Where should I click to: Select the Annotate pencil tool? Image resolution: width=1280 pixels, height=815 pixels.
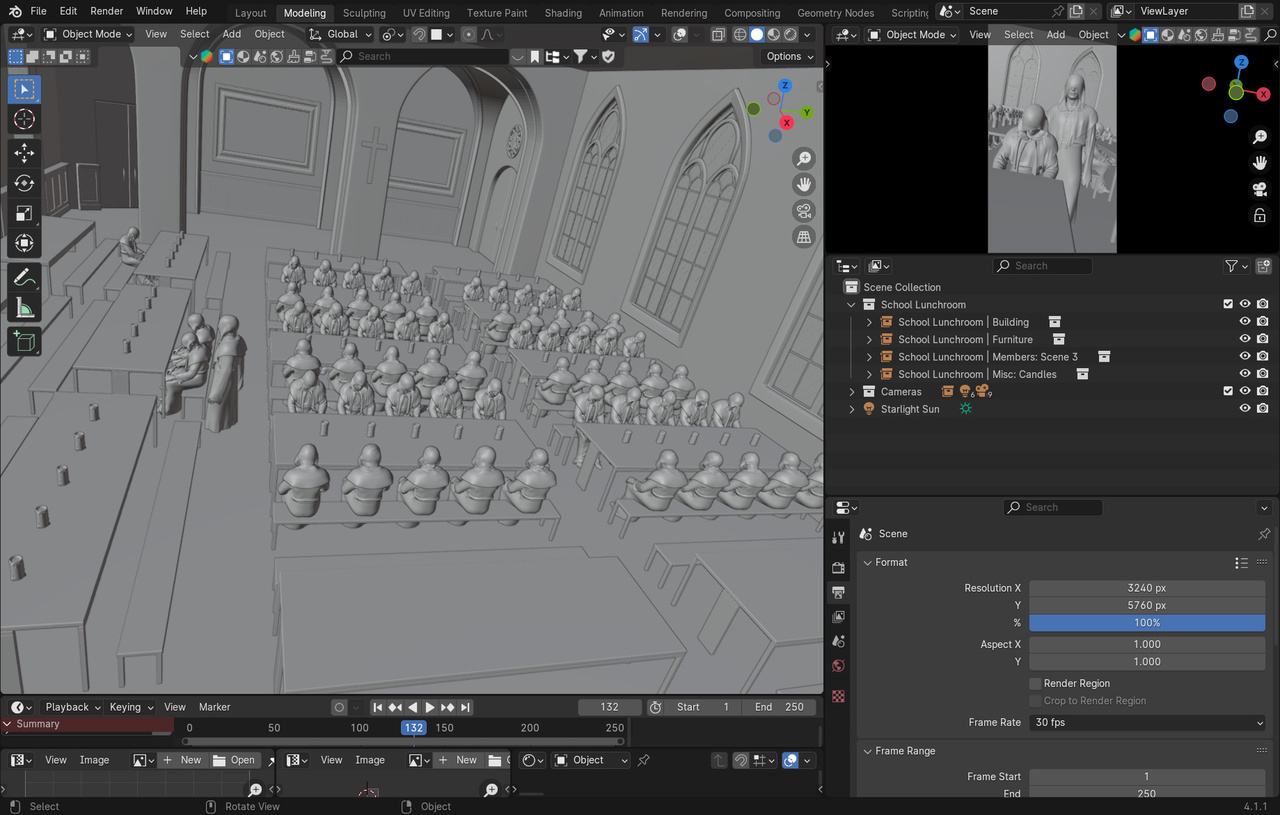[25, 277]
